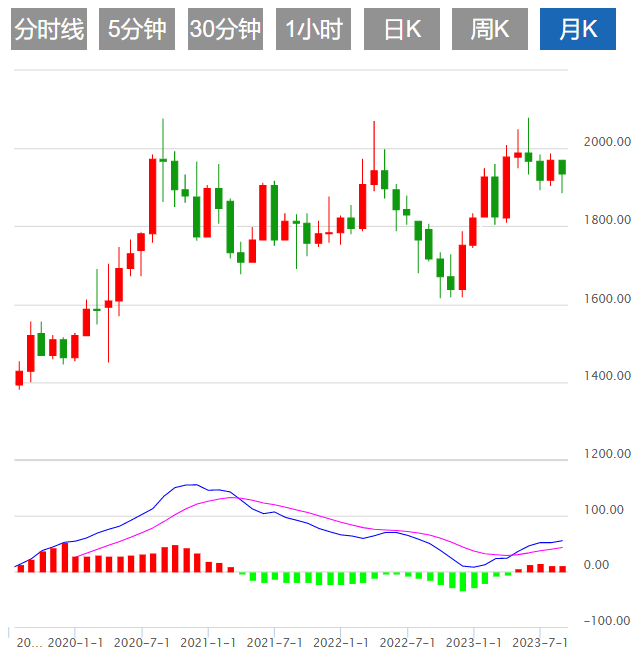Click the 1200.00 price axis label
This screenshot has width=642, height=653.
pos(609,454)
